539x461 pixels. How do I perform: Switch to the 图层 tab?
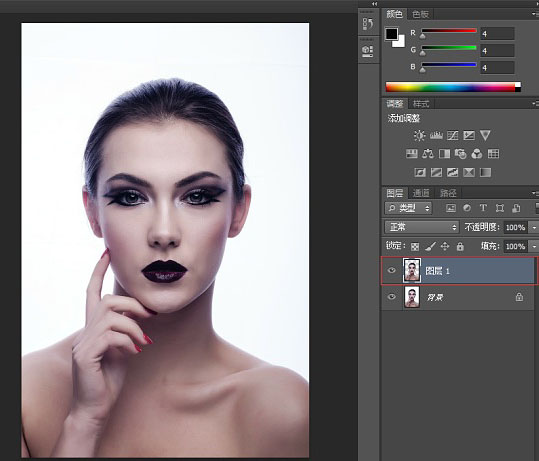[394, 193]
